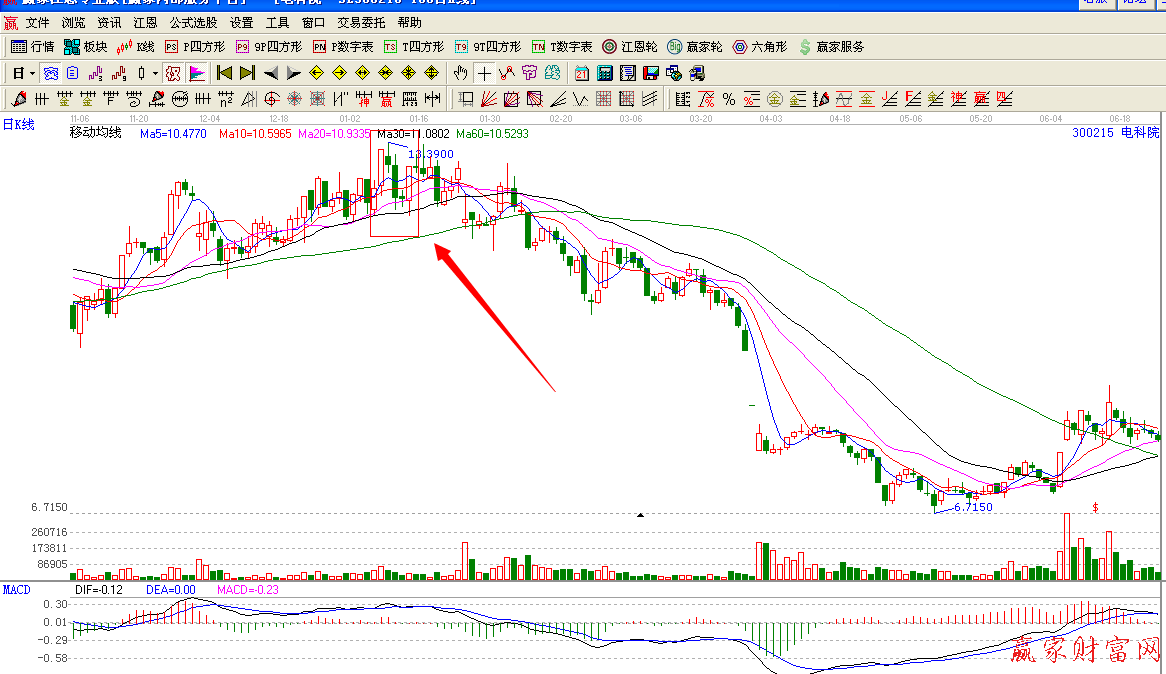The width and height of the screenshot is (1166, 674).
Task: Click the calendar date icon
Action: 582,73
